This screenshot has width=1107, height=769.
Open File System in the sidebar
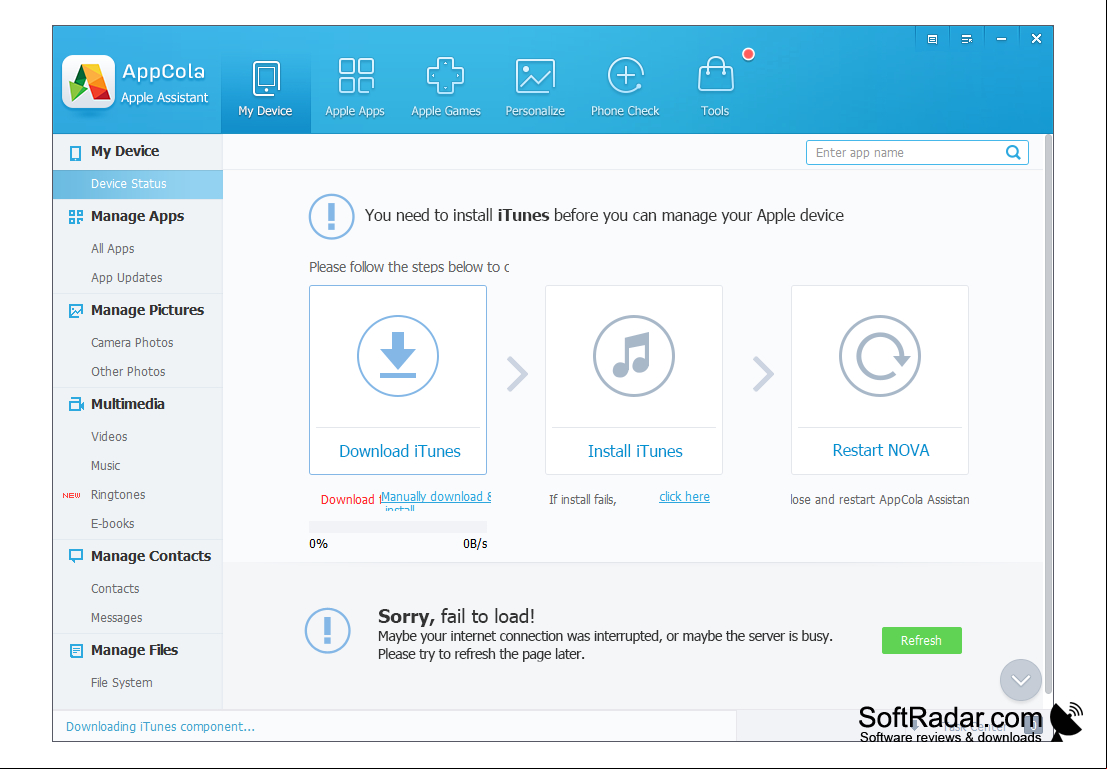coord(121,682)
